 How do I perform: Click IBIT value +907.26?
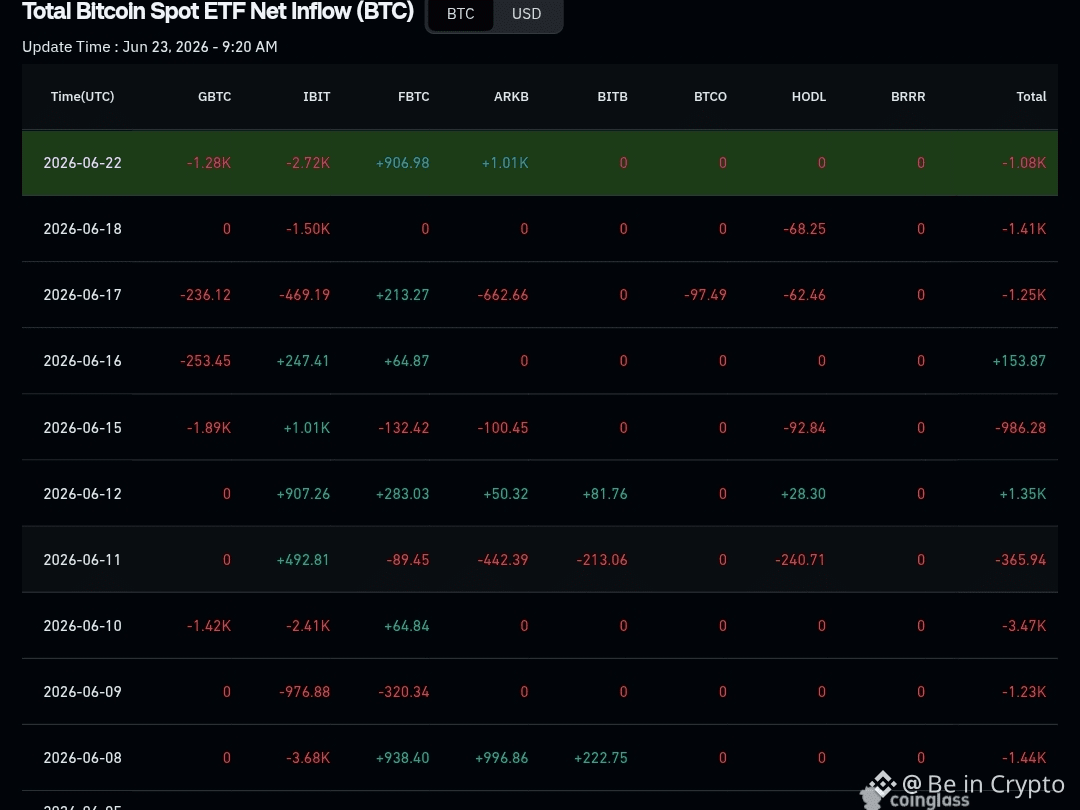tap(303, 494)
